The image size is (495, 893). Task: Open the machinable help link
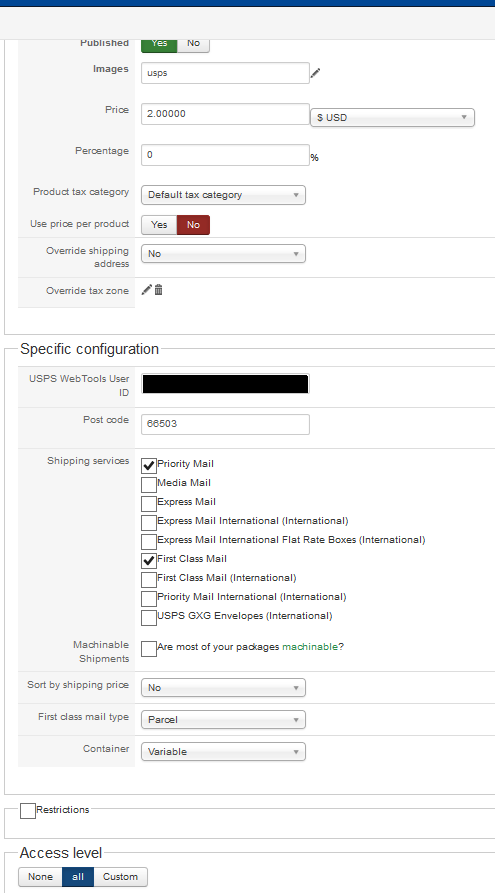click(x=310, y=647)
